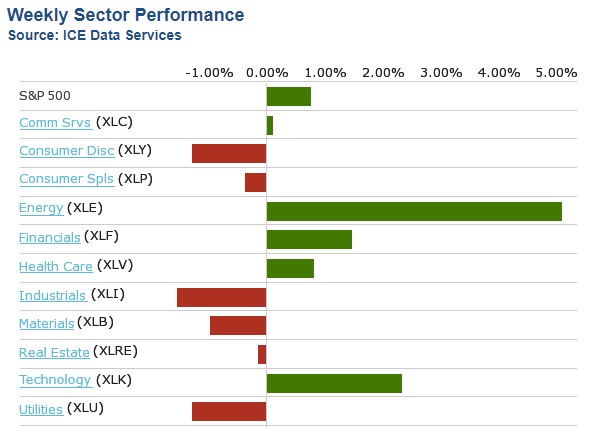Image resolution: width=606 pixels, height=428 pixels.
Task: Open the Energy sector link
Action: coord(41,209)
